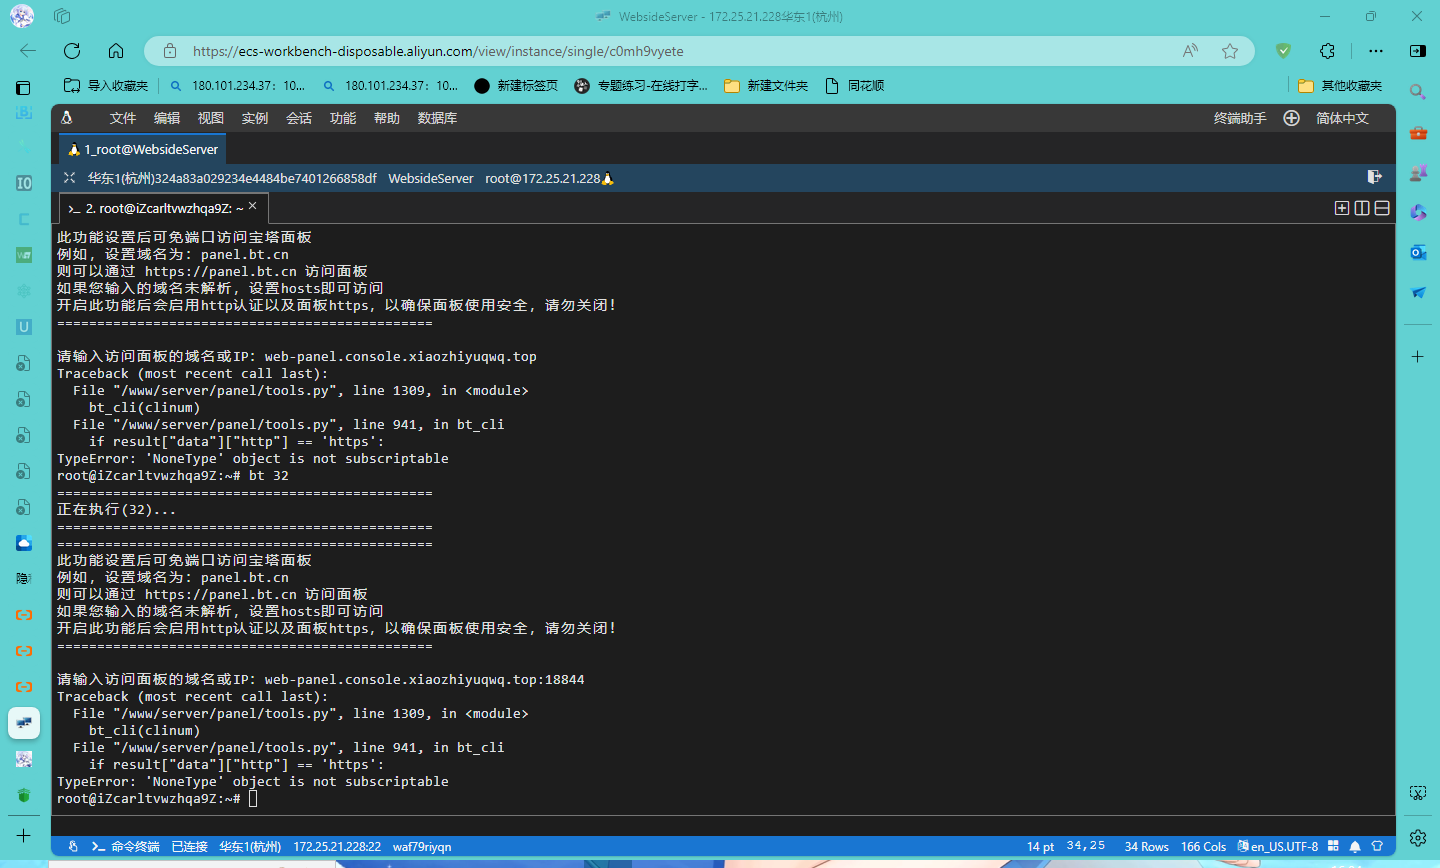The width and height of the screenshot is (1440, 868).
Task: Change the 14 pt font size setting
Action: [x=1040, y=847]
